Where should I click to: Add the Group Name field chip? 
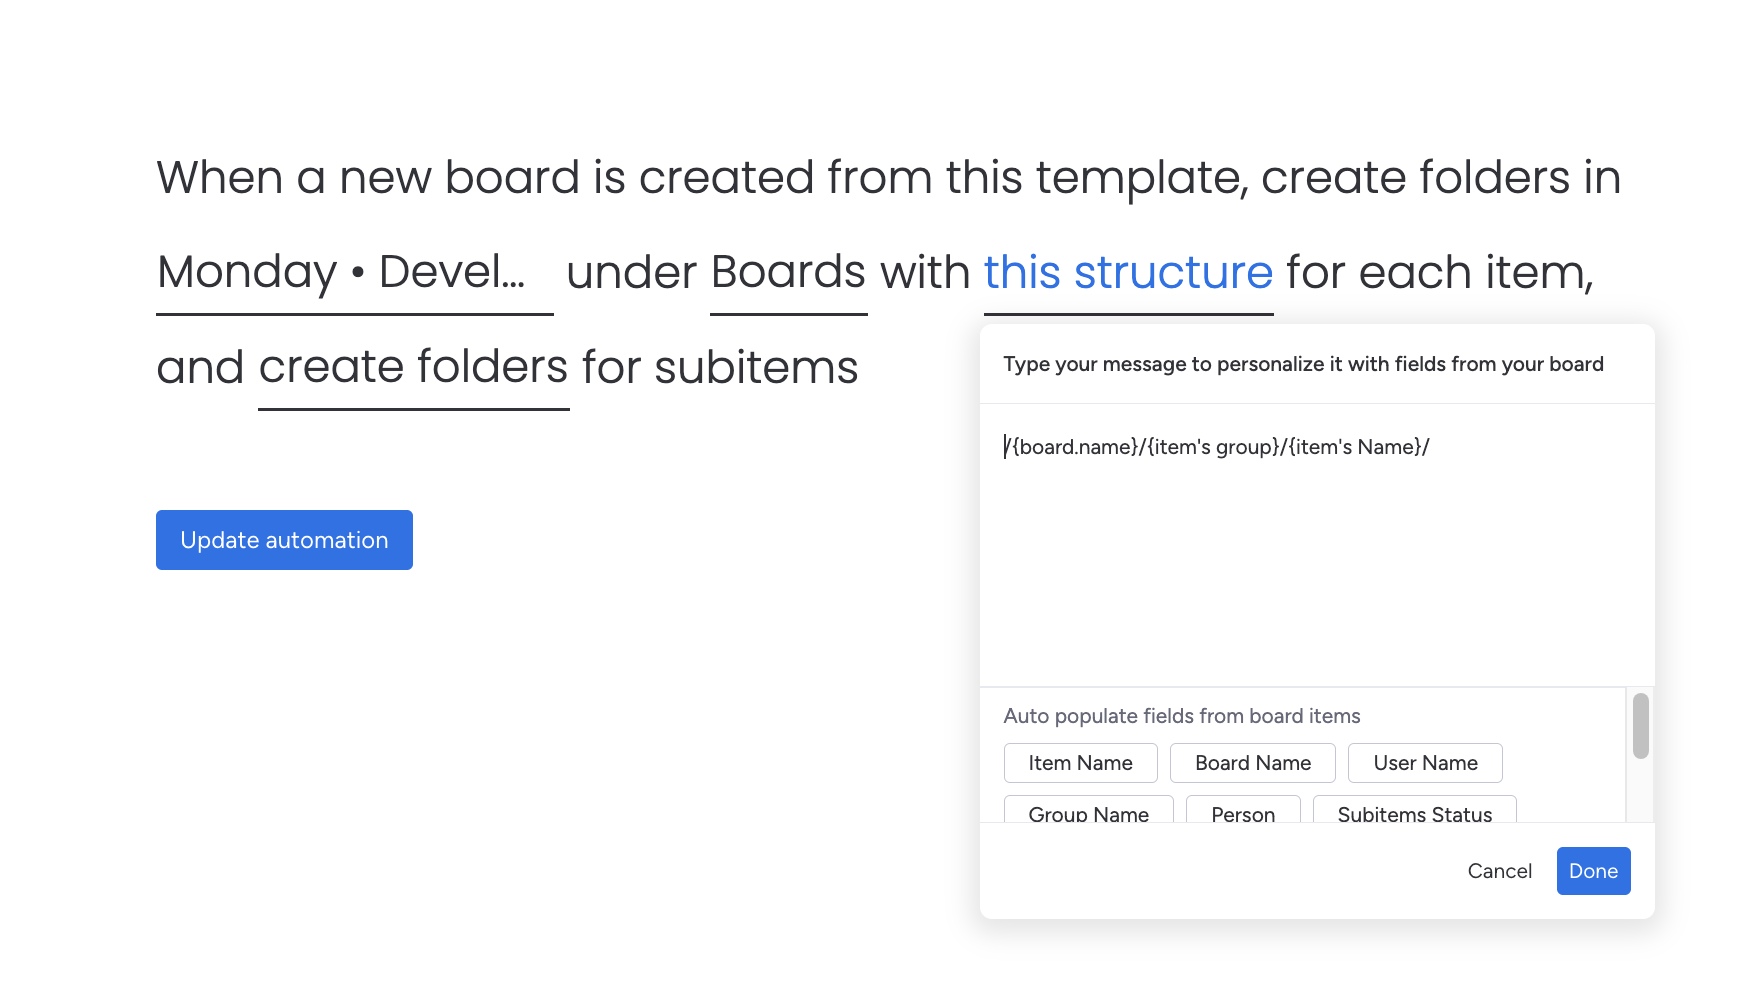[1088, 811]
